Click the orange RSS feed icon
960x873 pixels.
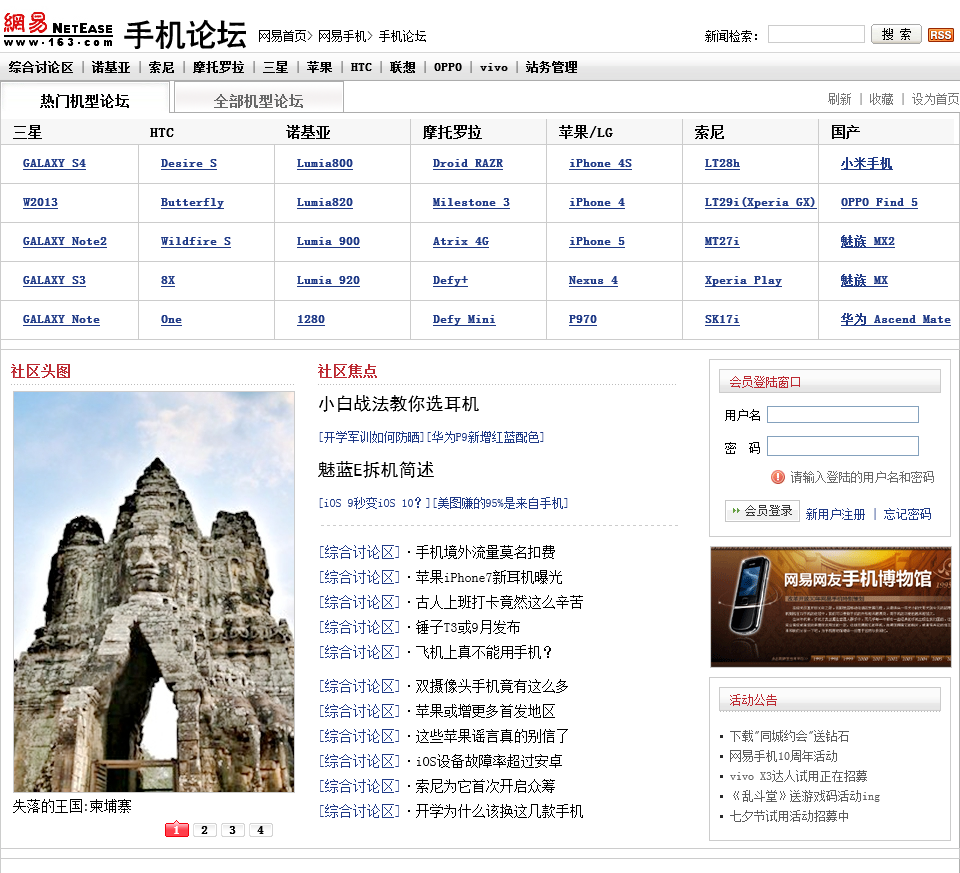[940, 35]
